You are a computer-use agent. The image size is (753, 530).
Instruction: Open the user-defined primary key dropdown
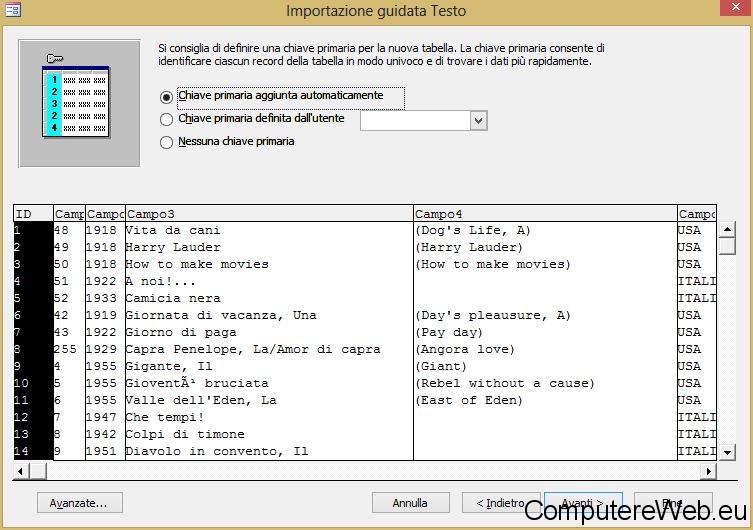[478, 120]
